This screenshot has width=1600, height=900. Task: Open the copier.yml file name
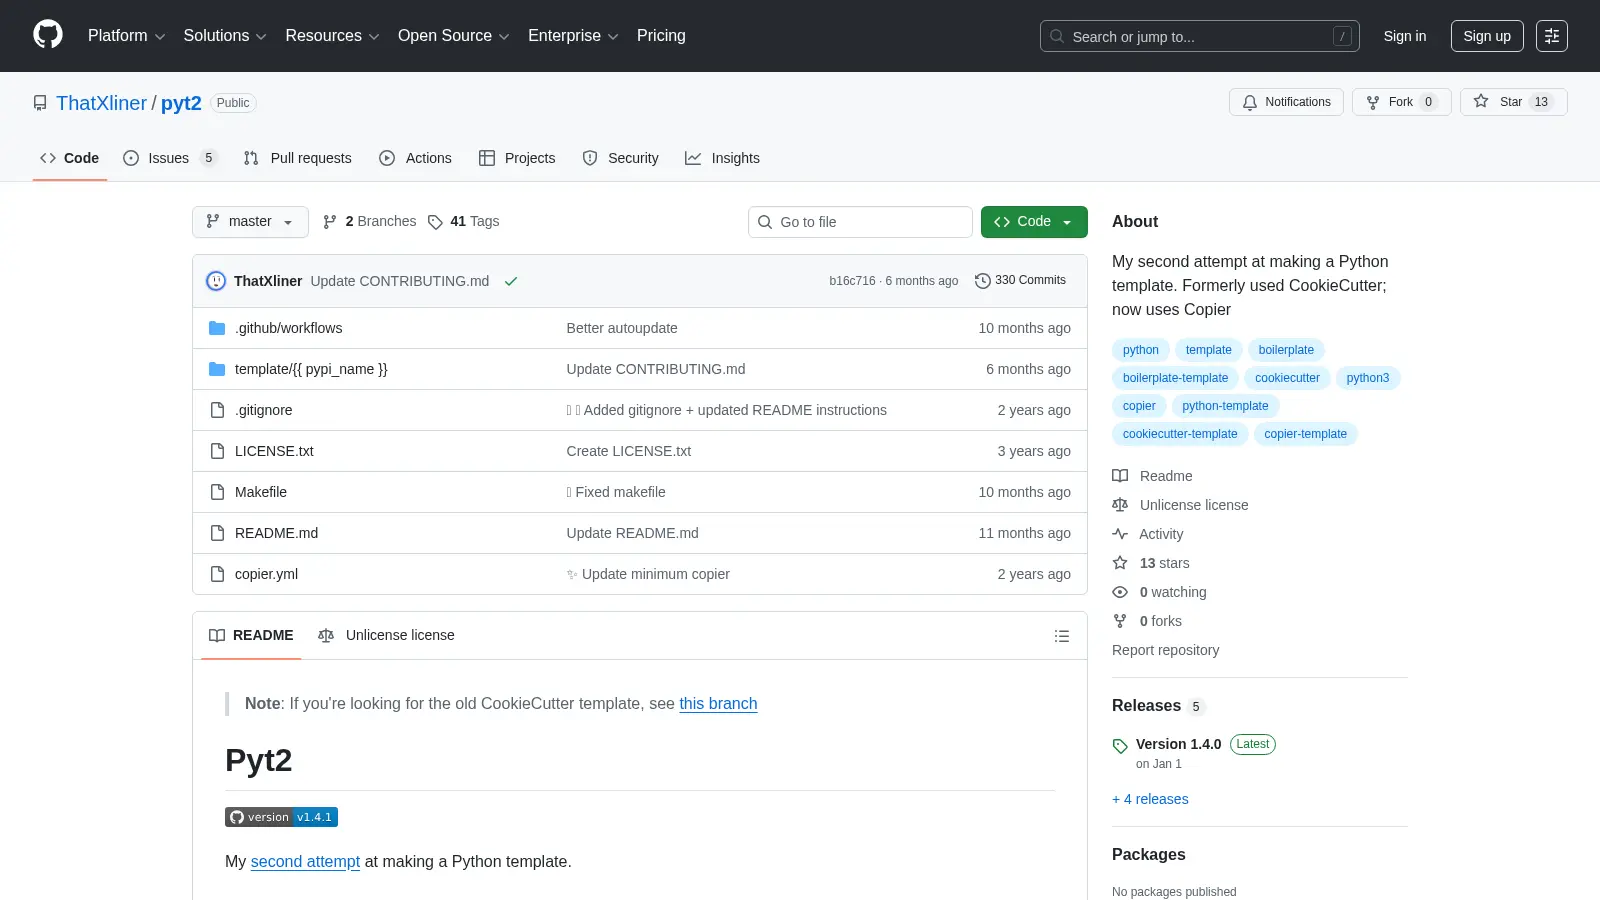[x=266, y=574]
